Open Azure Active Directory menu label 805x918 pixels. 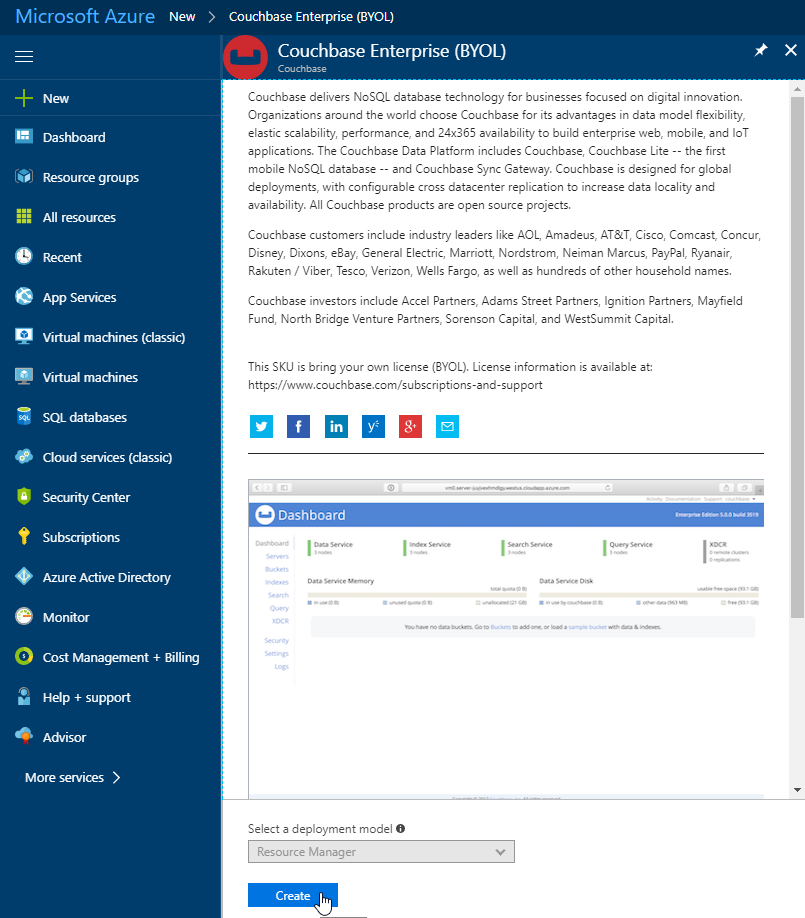[107, 577]
